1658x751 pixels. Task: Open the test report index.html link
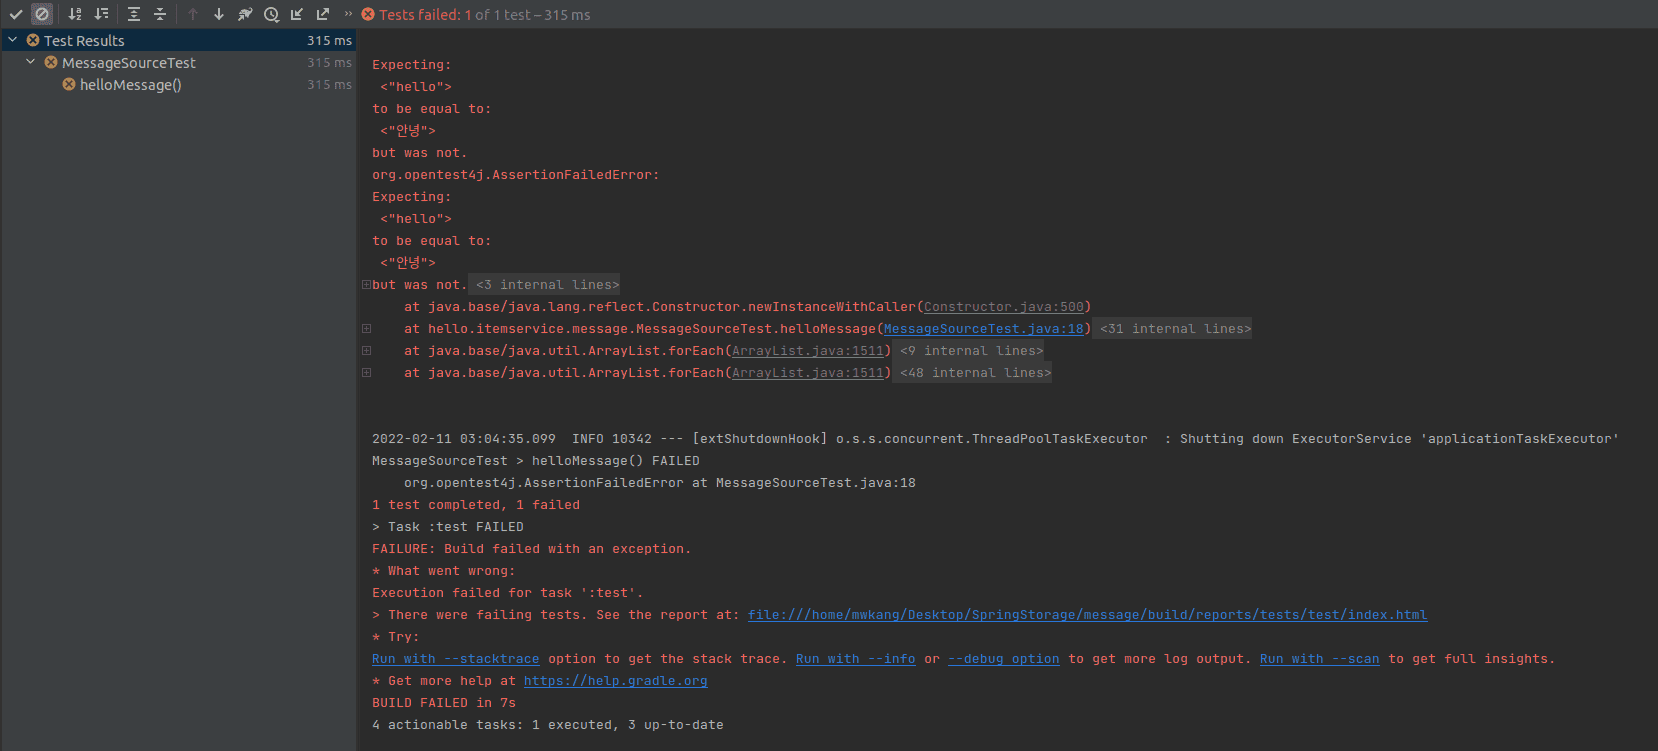1087,615
